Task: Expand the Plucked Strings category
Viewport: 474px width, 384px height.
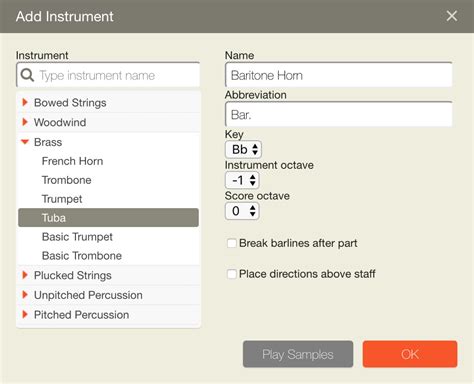Action: [x=25, y=275]
